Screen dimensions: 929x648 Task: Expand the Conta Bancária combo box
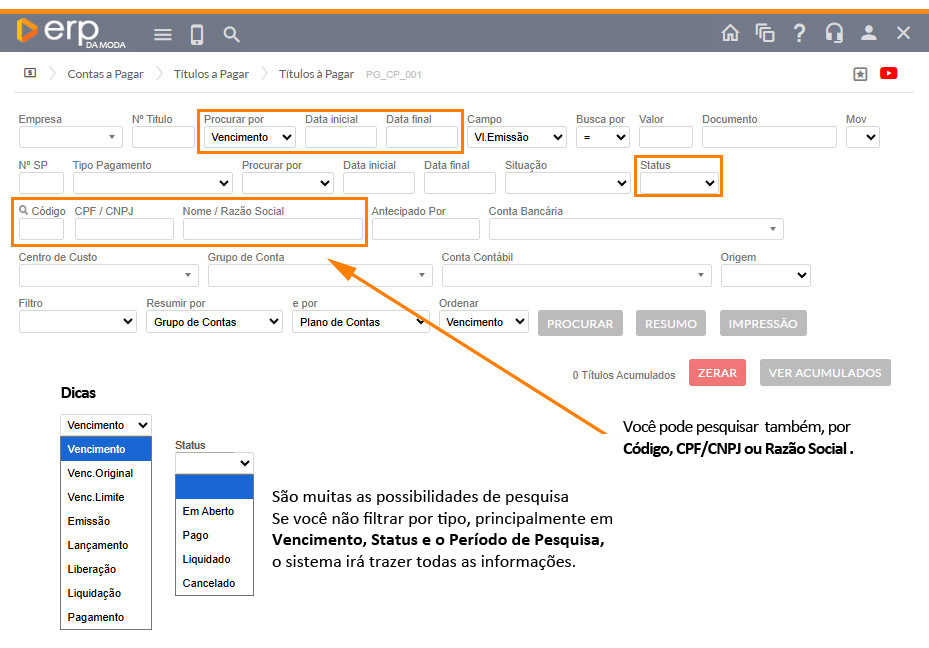635,229
